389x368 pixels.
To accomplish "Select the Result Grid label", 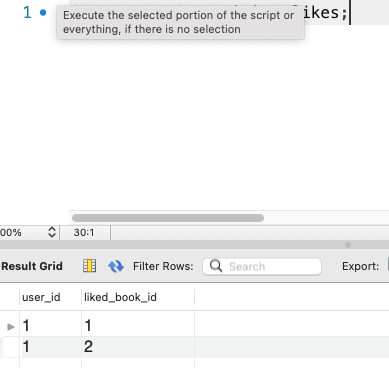I will coord(32,266).
